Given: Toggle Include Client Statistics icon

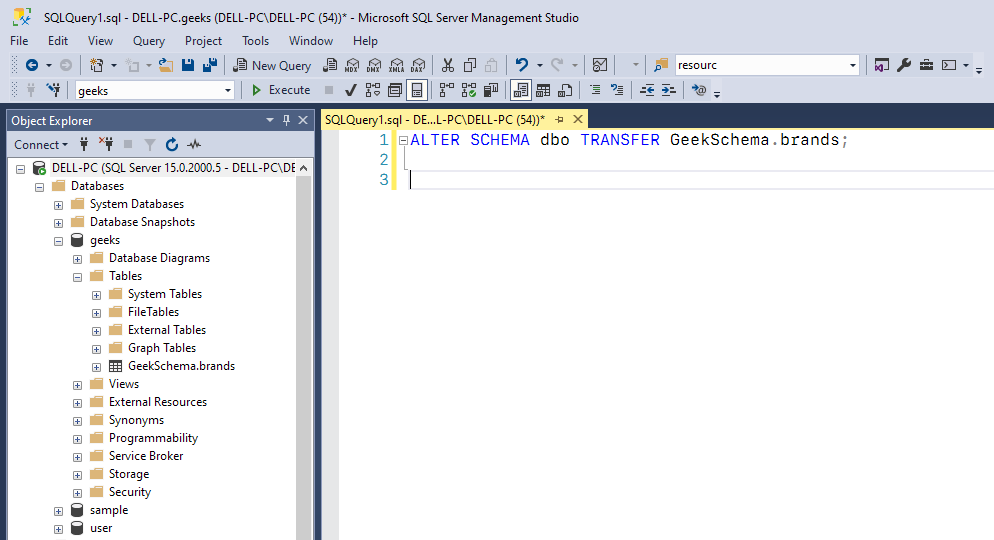Looking at the screenshot, I should tap(491, 90).
